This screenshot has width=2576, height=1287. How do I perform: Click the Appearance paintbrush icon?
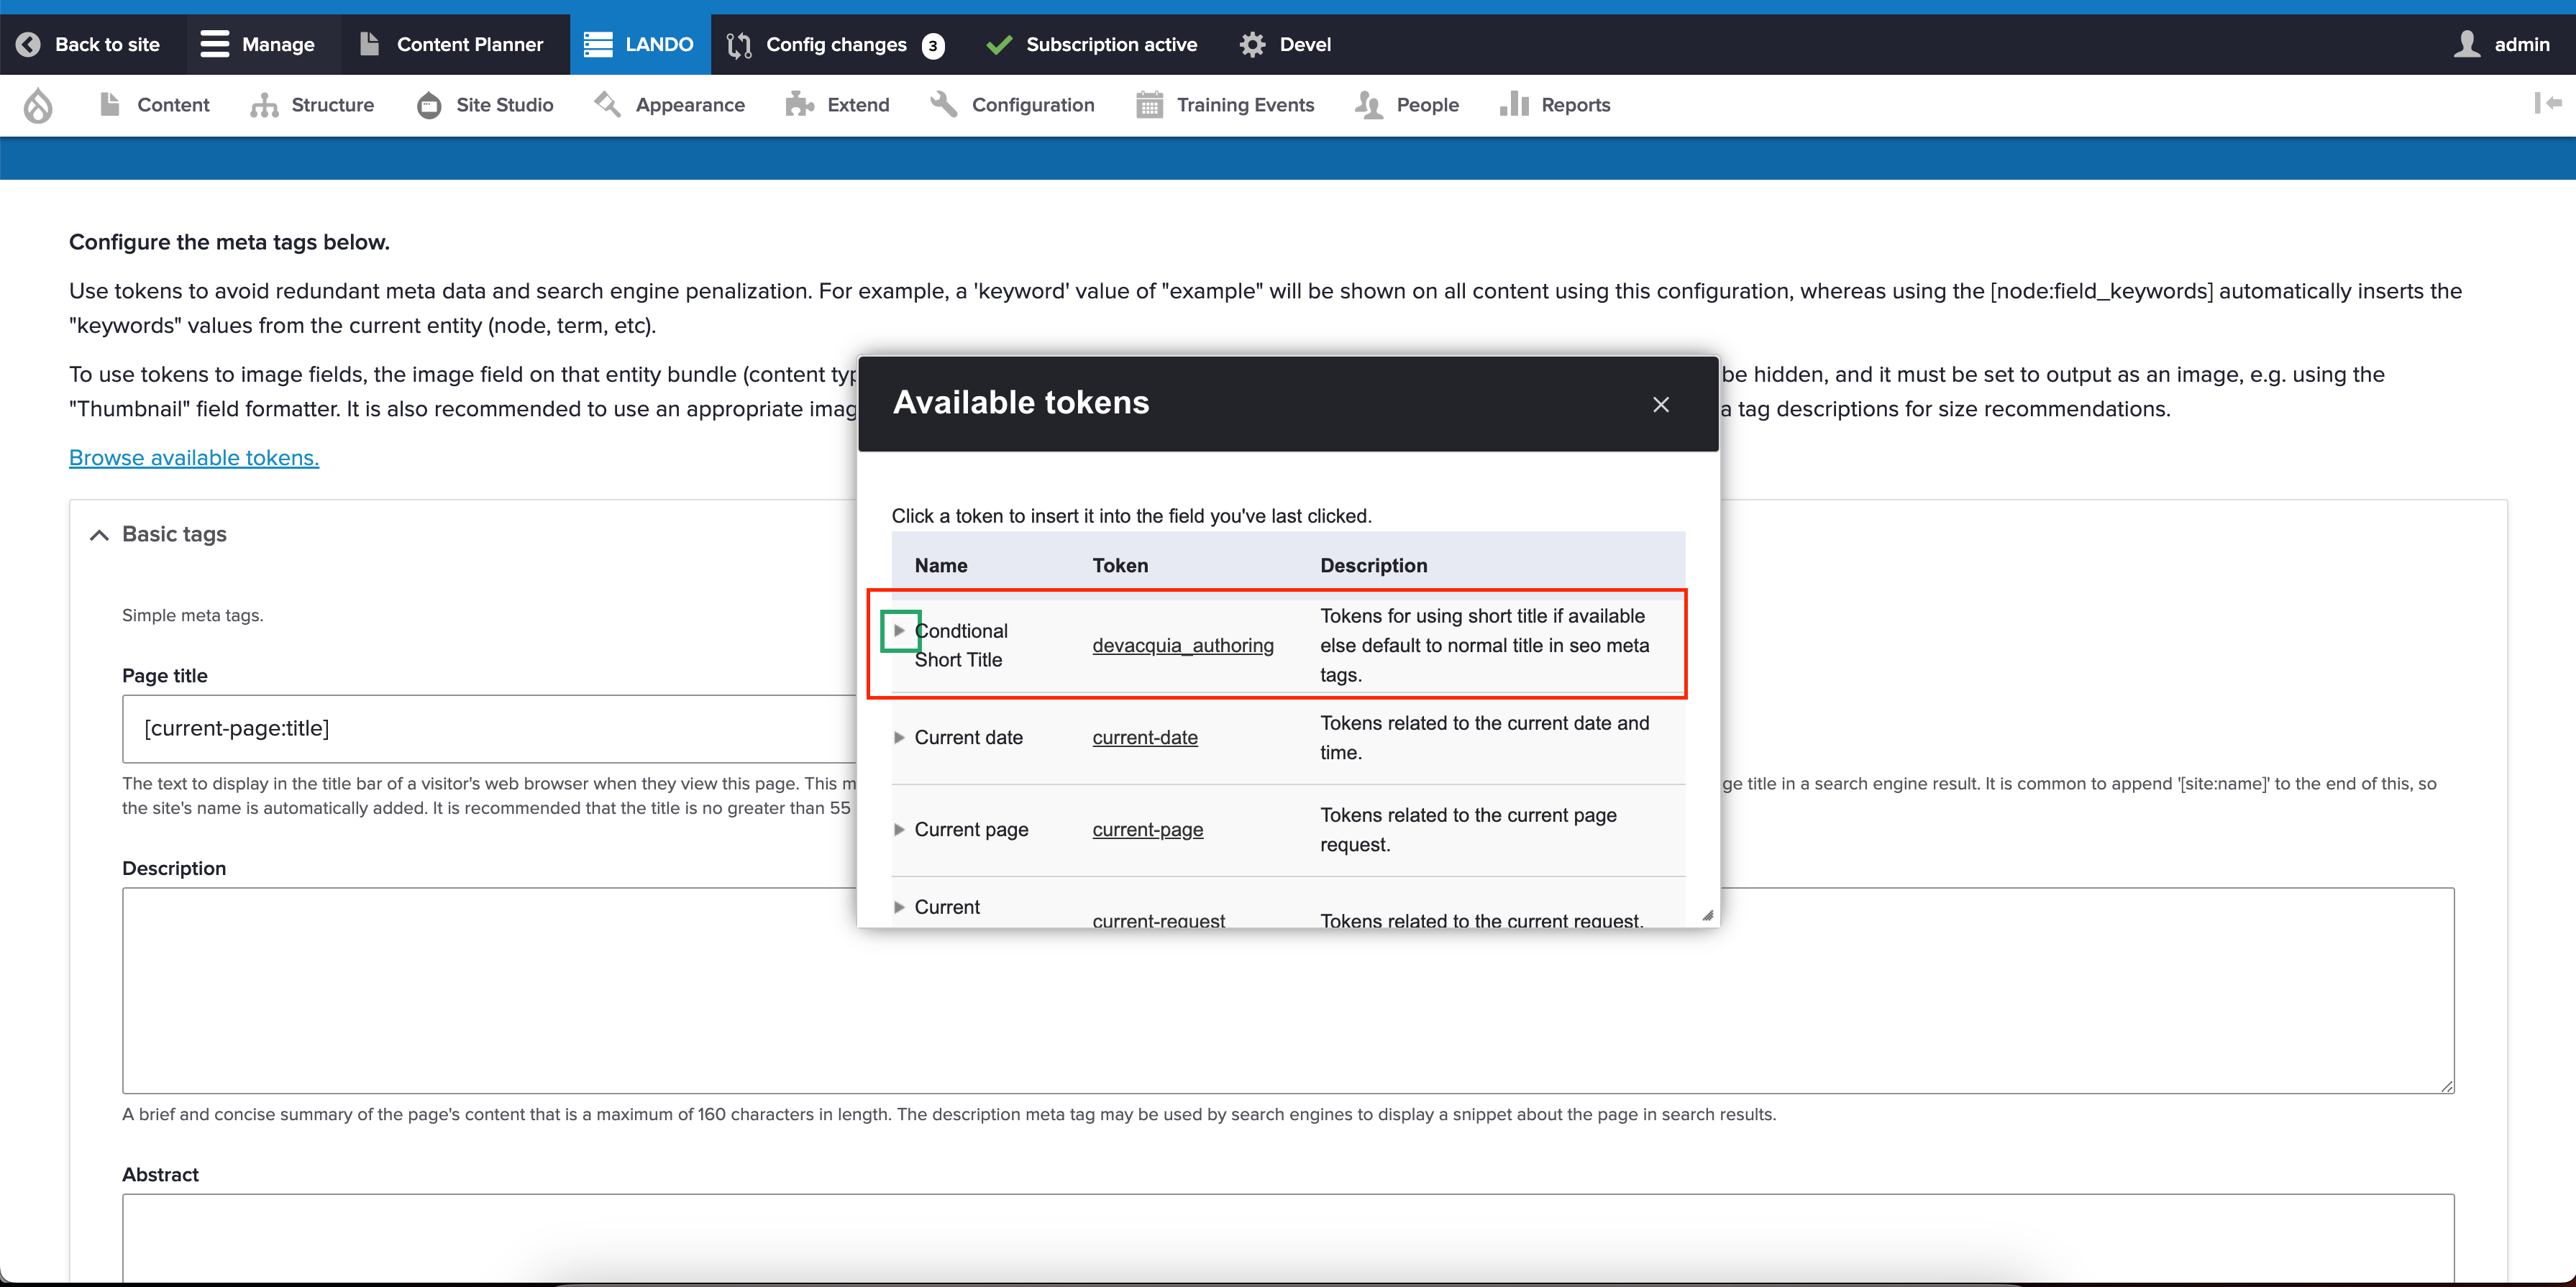[x=607, y=104]
